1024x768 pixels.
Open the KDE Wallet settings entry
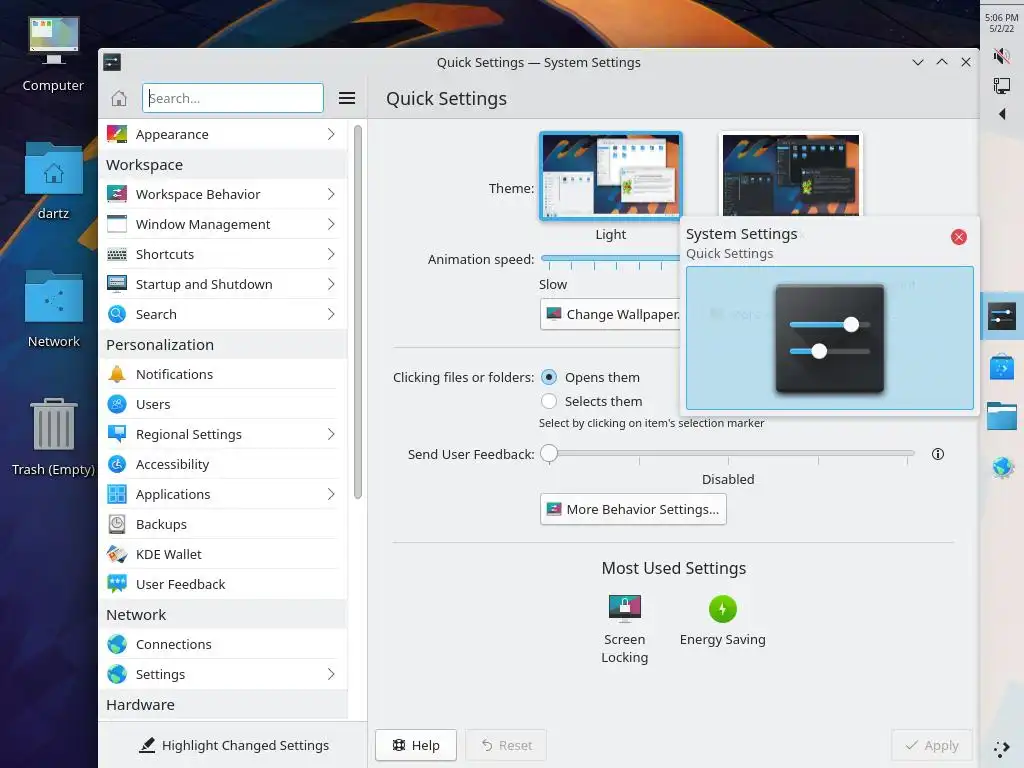point(223,554)
